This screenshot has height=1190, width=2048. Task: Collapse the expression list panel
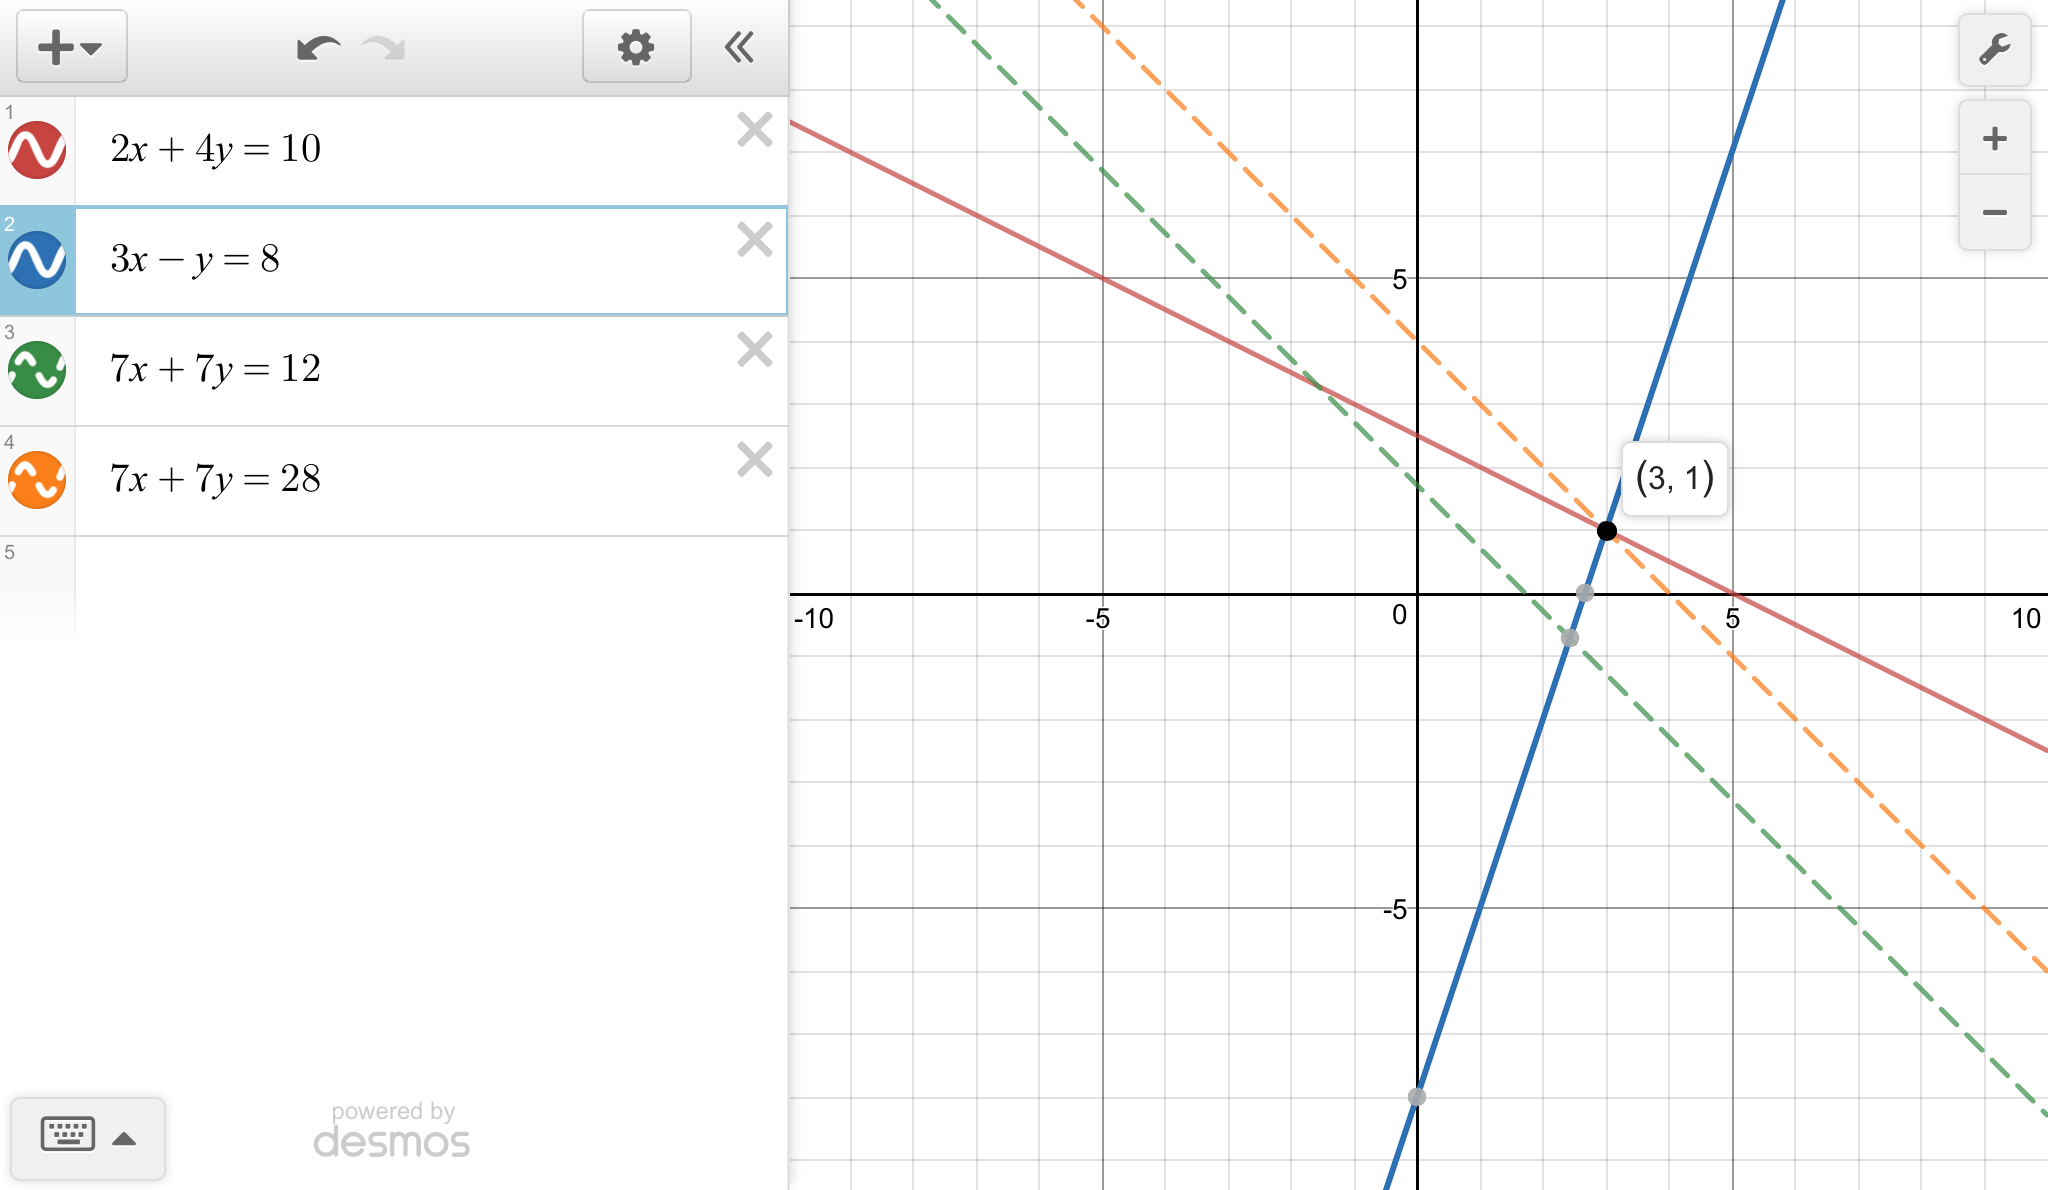pos(739,47)
